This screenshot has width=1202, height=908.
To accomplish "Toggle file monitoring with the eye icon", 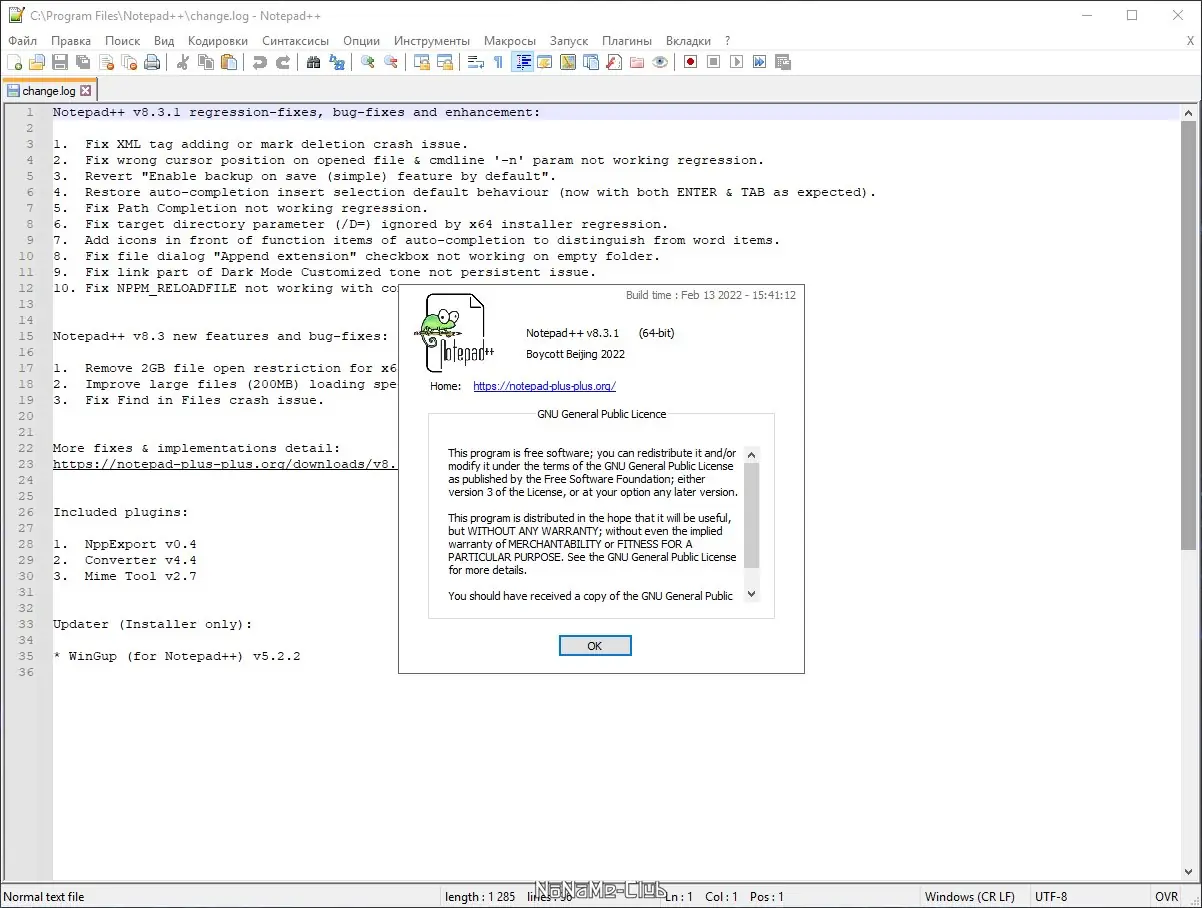I will click(660, 62).
